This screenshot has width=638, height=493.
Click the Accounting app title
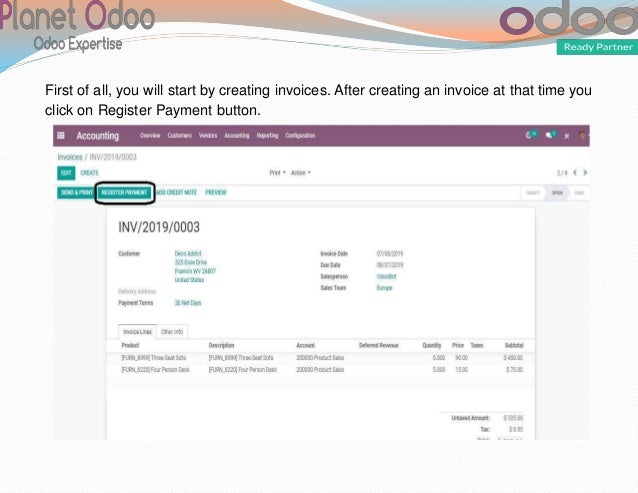coord(98,136)
